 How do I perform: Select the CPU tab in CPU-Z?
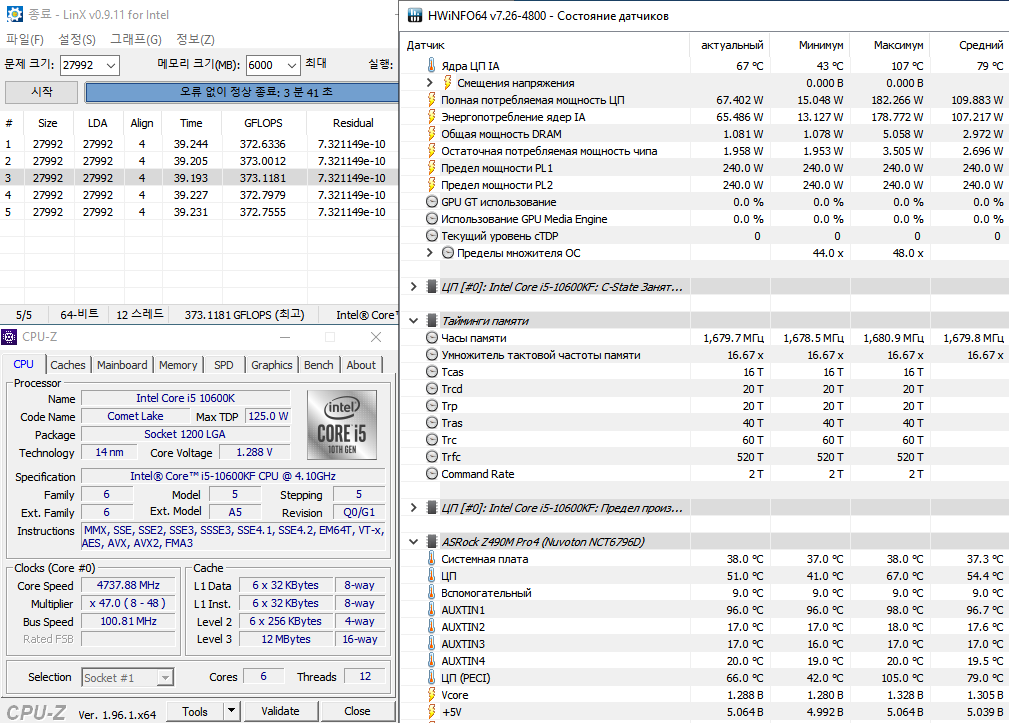(x=24, y=363)
